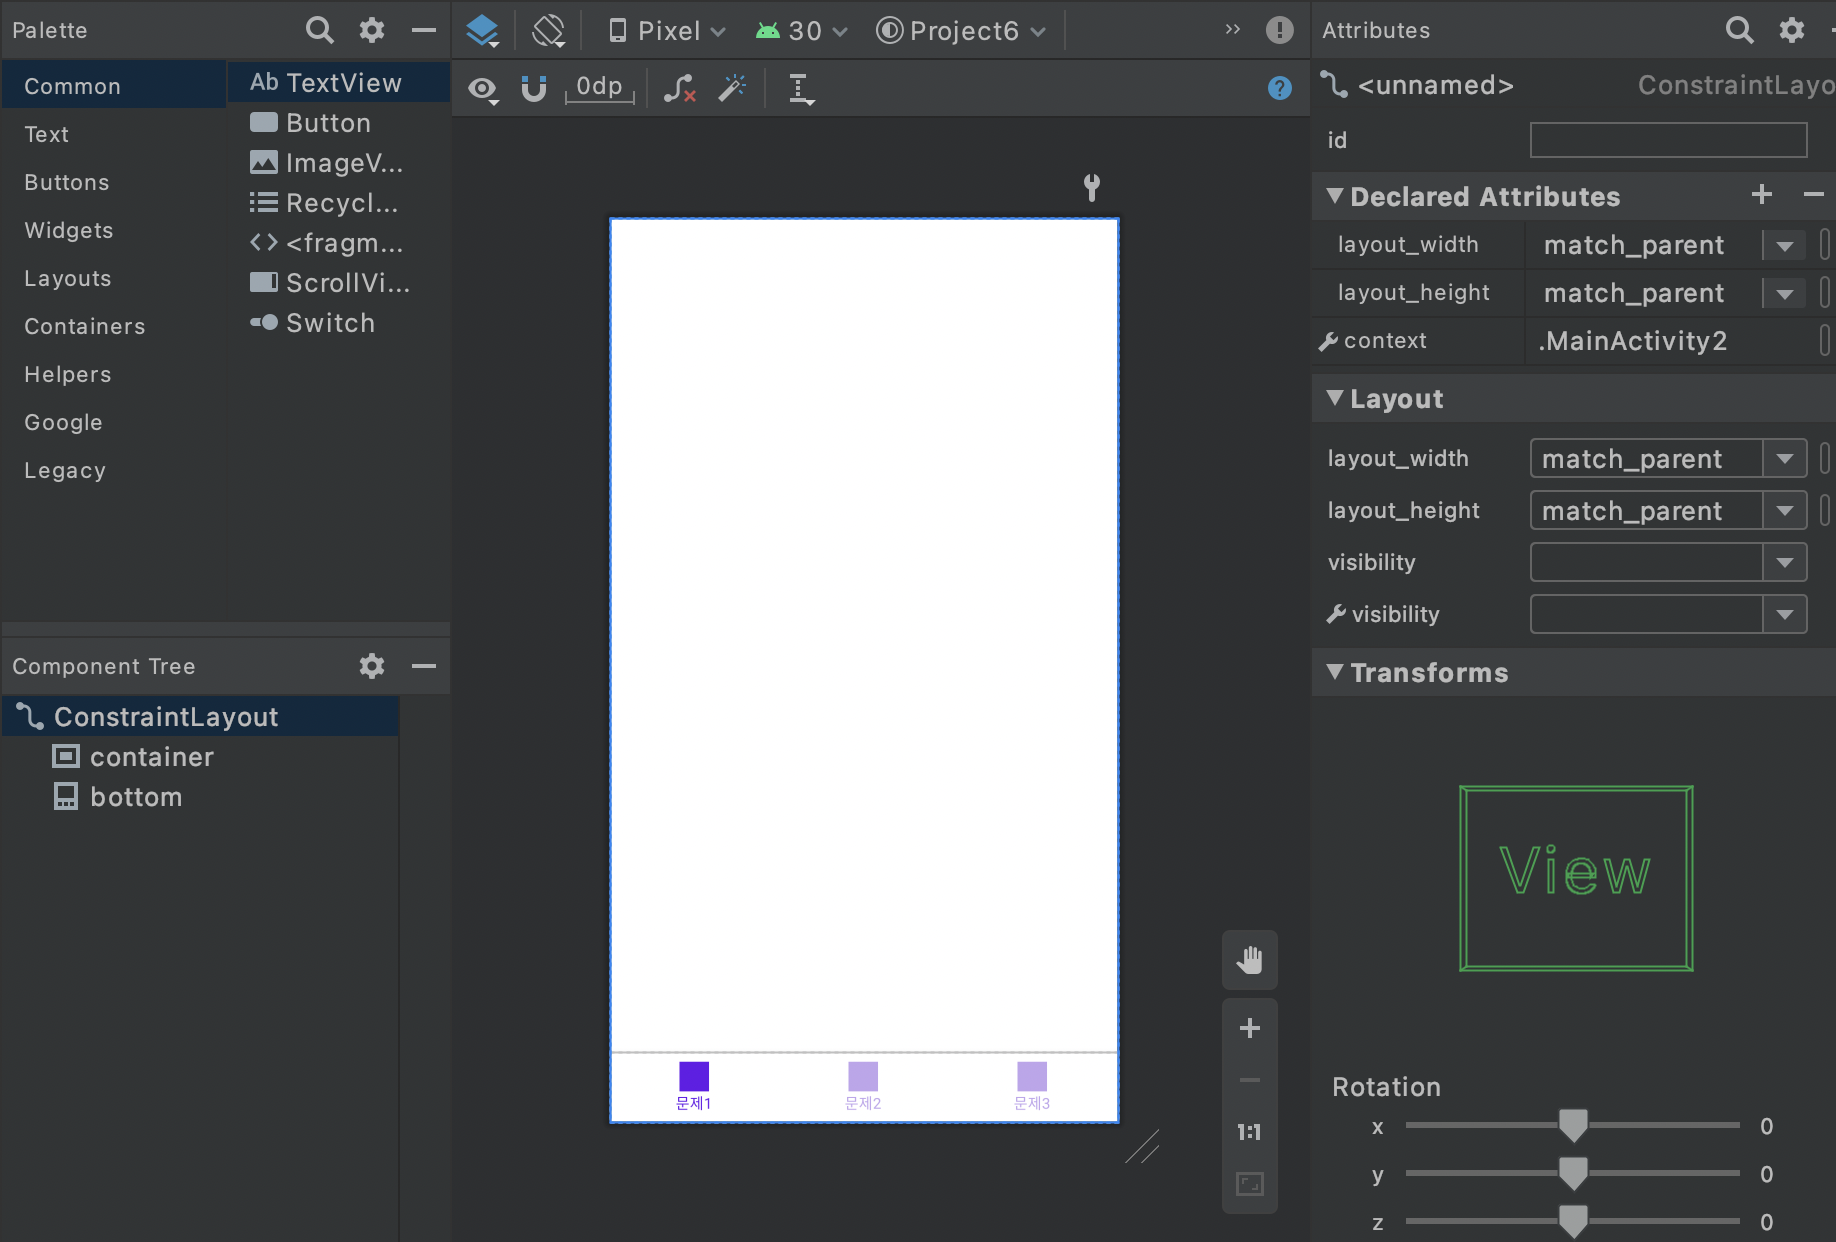The height and width of the screenshot is (1242, 1836).
Task: Infer constraints with magic wand
Action: [733, 88]
